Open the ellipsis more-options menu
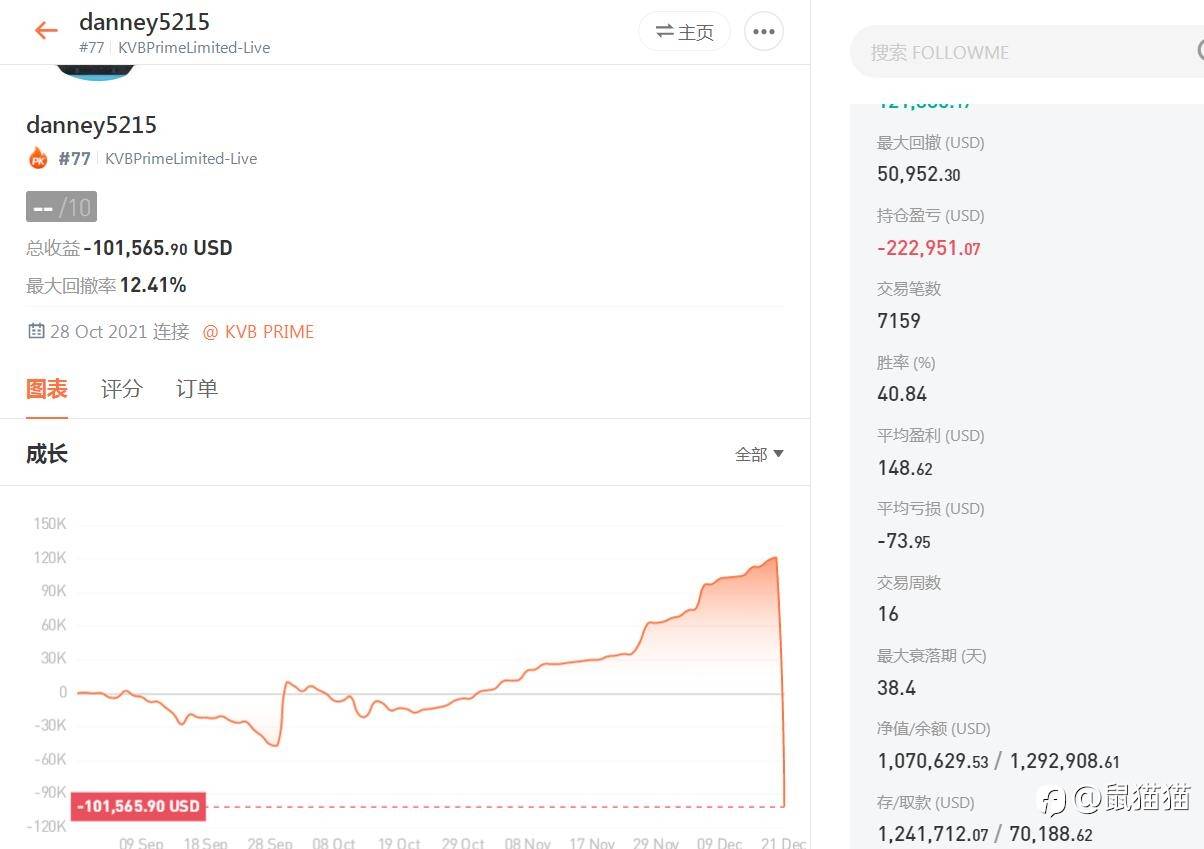The width and height of the screenshot is (1204, 849). coord(764,31)
